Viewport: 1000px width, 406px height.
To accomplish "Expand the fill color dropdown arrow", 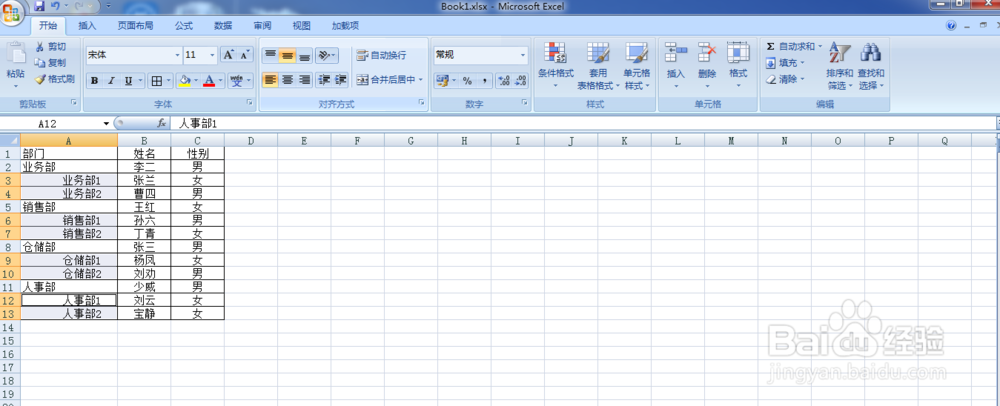I will 196,80.
